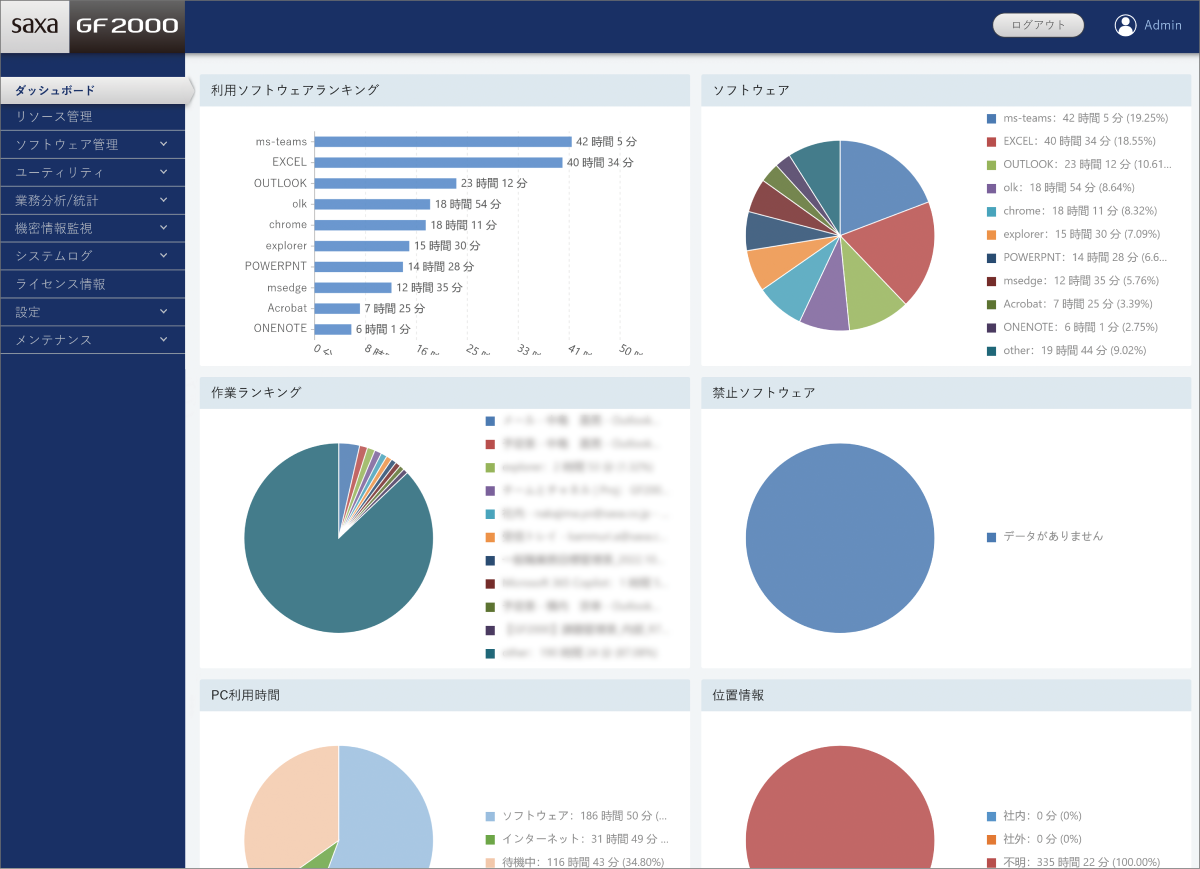Click the 待機中 legend color swatch

(x=490, y=862)
